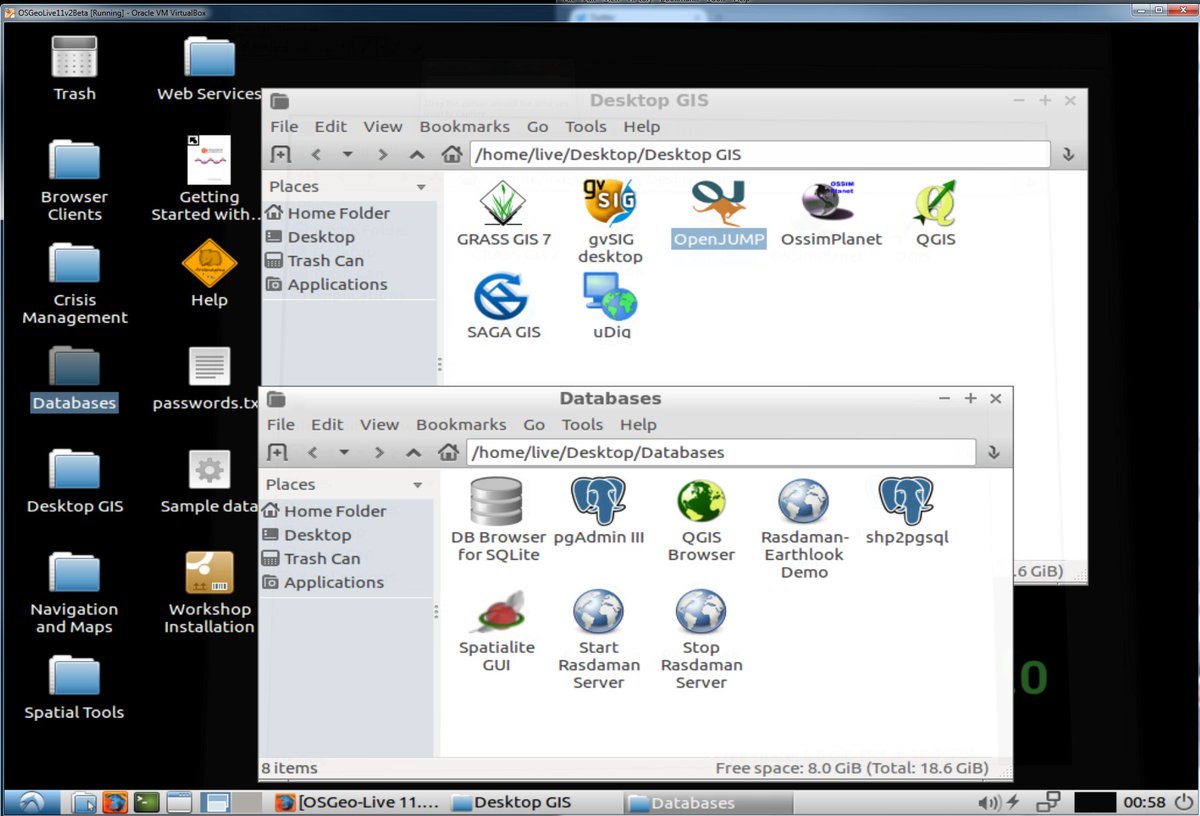Expand history dropdown in Desktop GIS toolbar
The width and height of the screenshot is (1200, 816).
[x=348, y=154]
